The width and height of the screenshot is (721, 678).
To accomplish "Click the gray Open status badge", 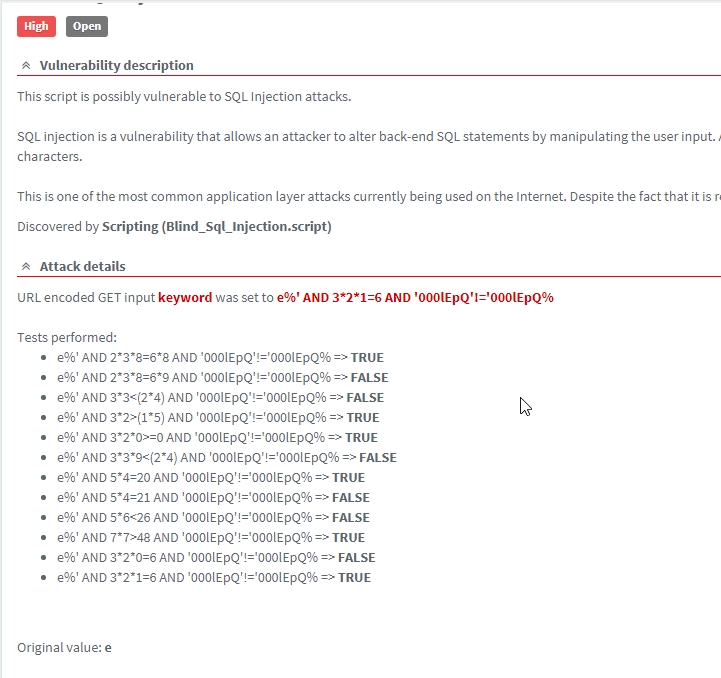I will 87,26.
